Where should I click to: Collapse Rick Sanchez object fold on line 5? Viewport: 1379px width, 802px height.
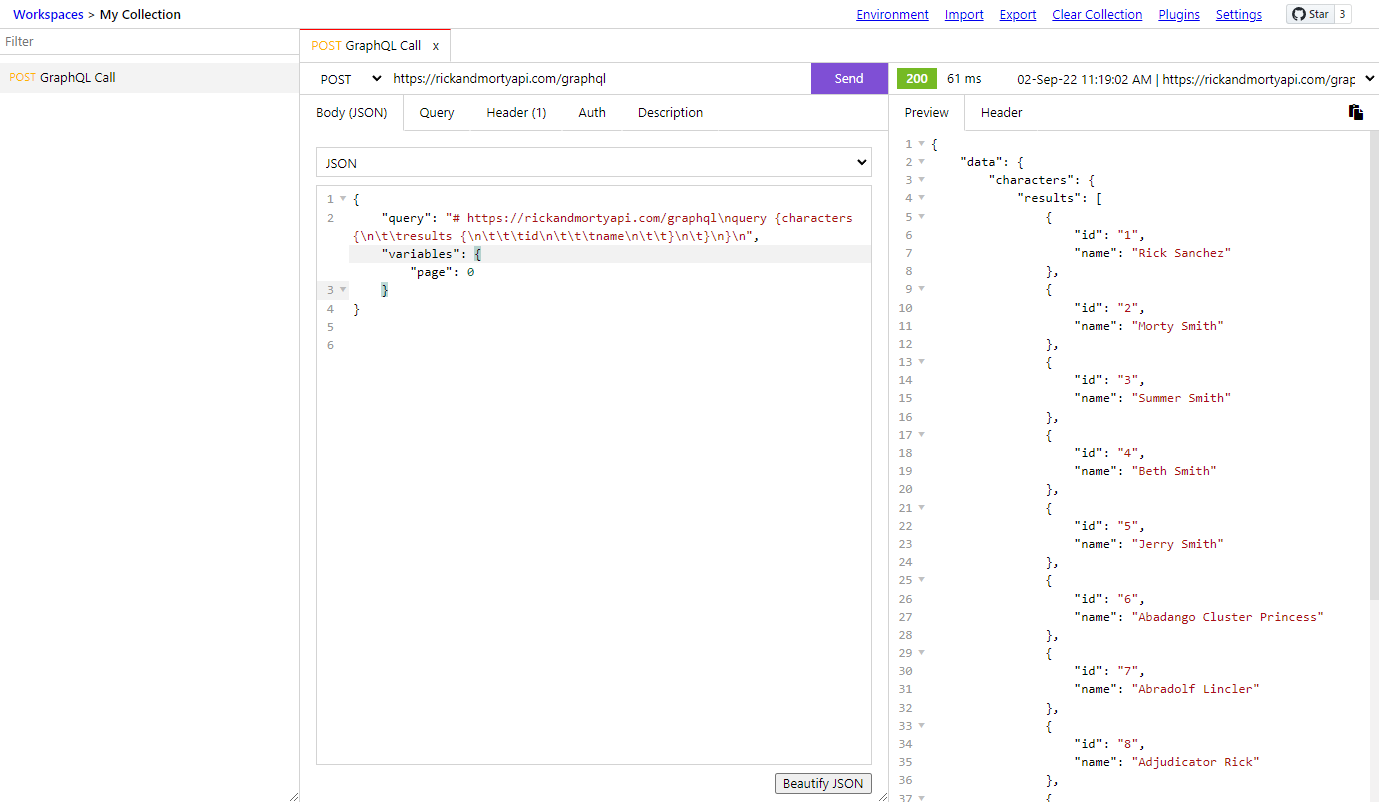point(921,216)
